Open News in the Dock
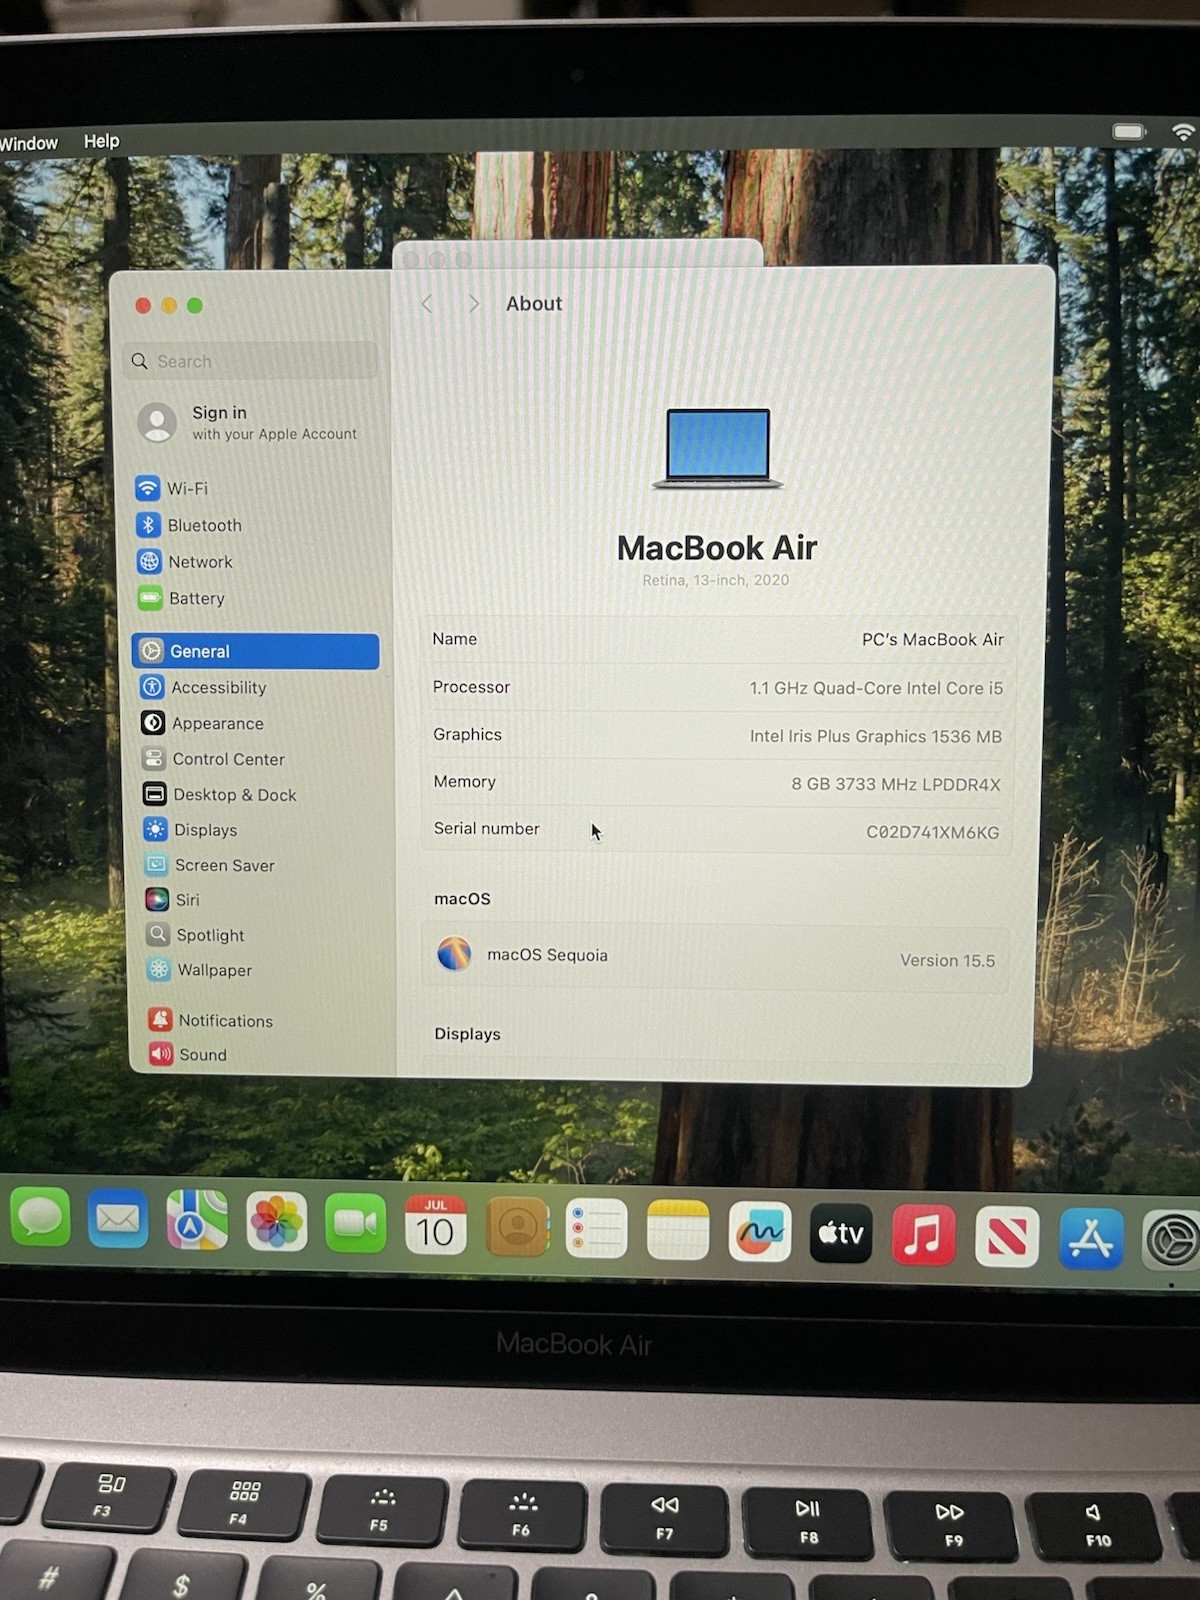 [1006, 1236]
